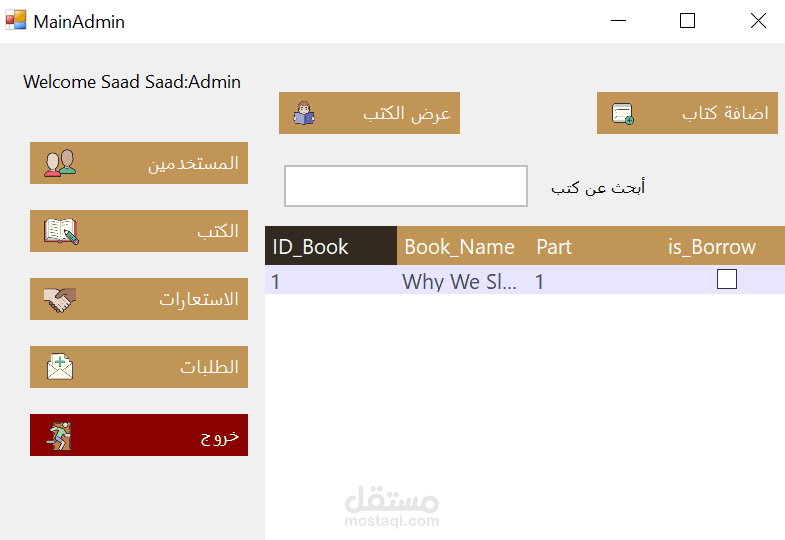The height and width of the screenshot is (540, 785).
Task: Click the handshake icon on الاستعارات button
Action: 59,299
